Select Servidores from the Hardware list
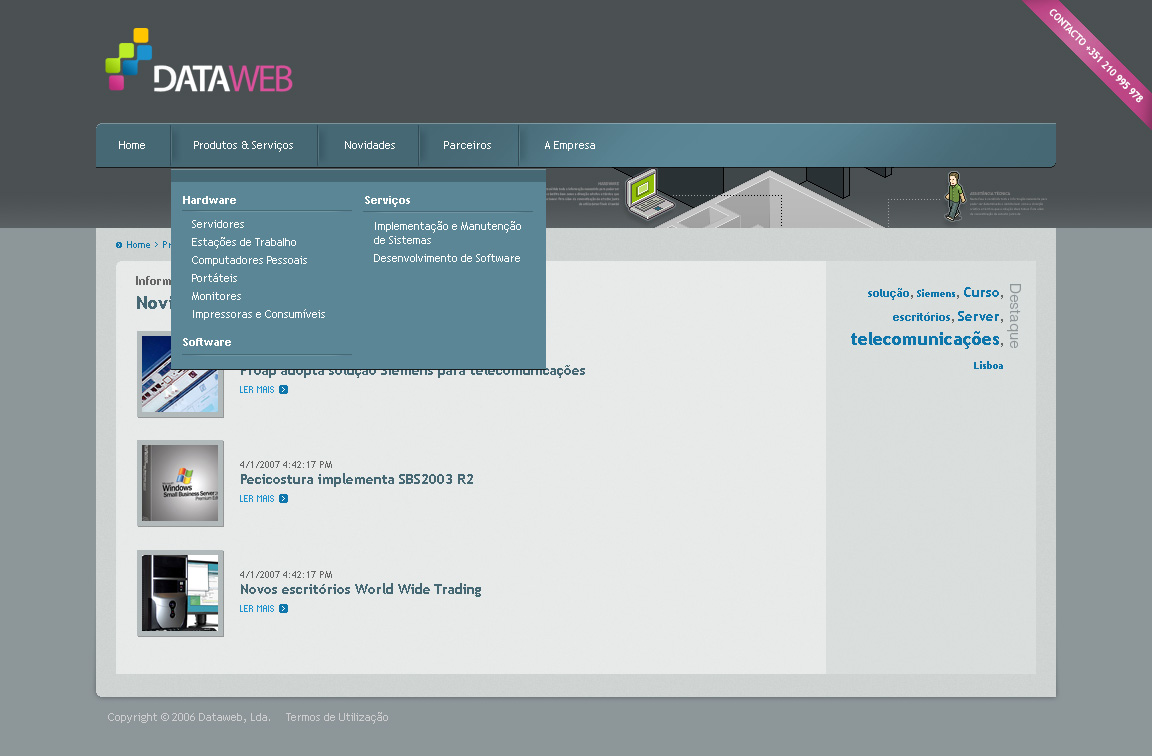 pos(218,225)
